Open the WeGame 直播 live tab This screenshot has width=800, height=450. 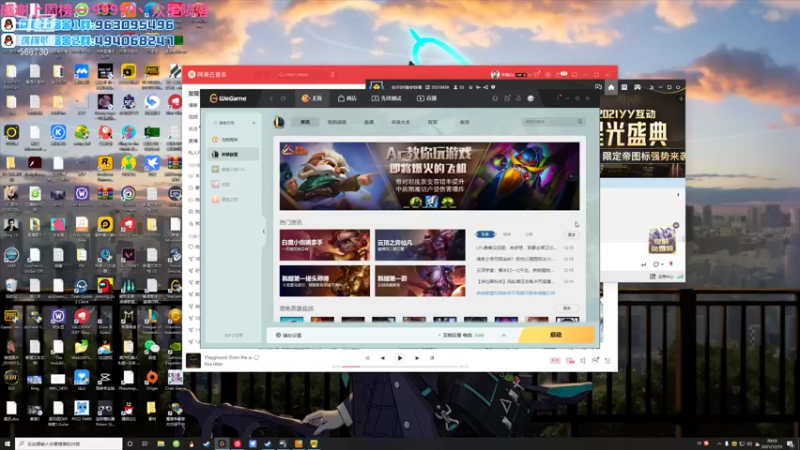point(427,98)
